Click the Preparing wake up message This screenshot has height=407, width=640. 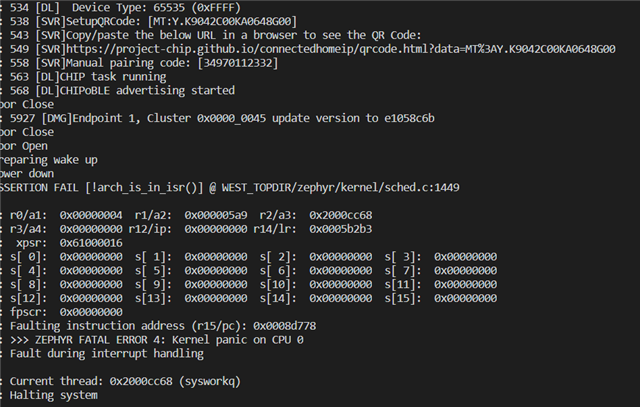[49, 160]
